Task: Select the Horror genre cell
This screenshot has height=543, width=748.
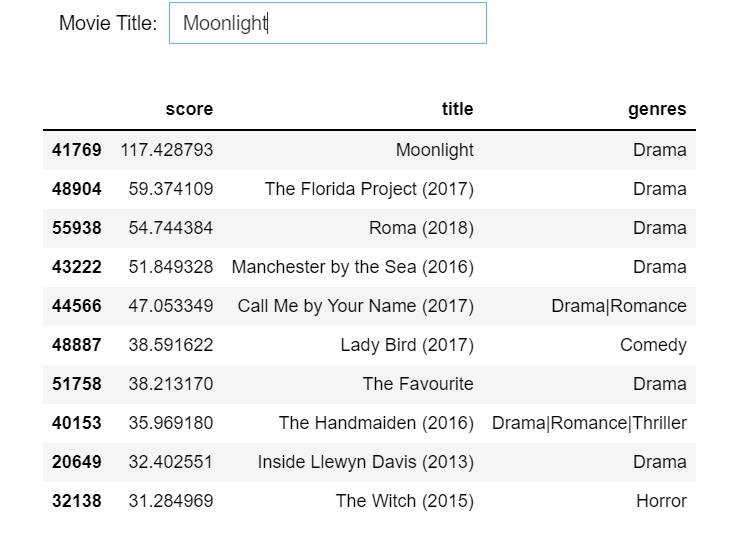Action: (x=661, y=501)
